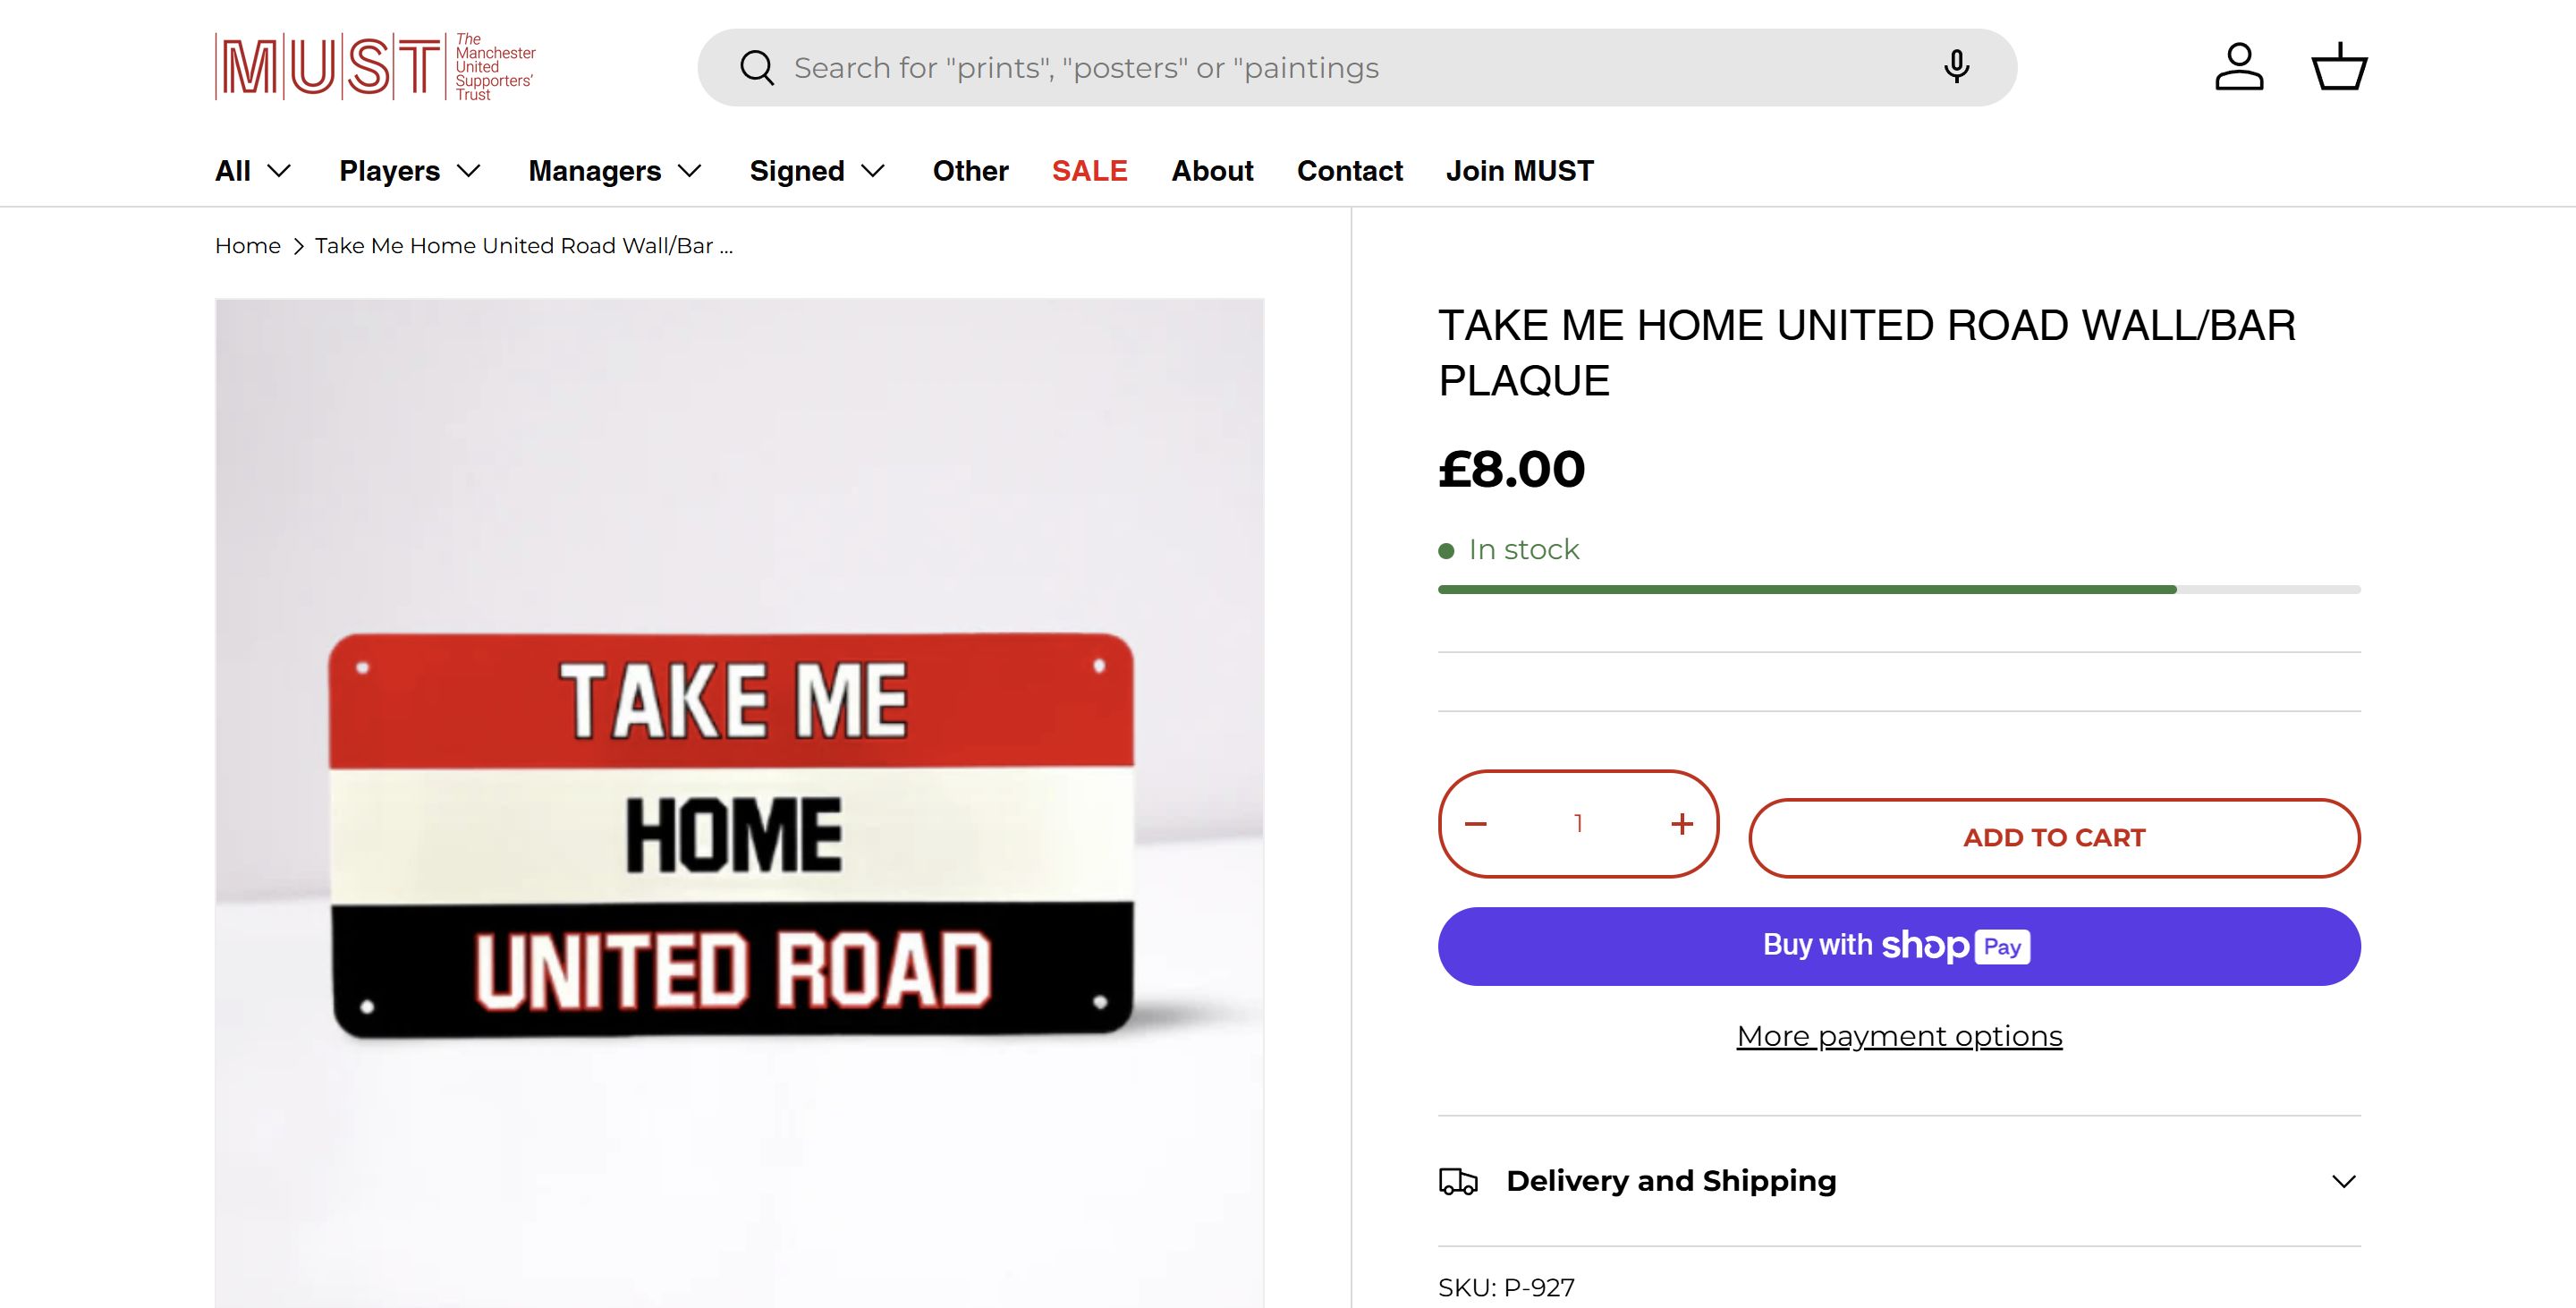The height and width of the screenshot is (1308, 2576).
Task: Click the Add to Cart button
Action: [x=2054, y=838]
